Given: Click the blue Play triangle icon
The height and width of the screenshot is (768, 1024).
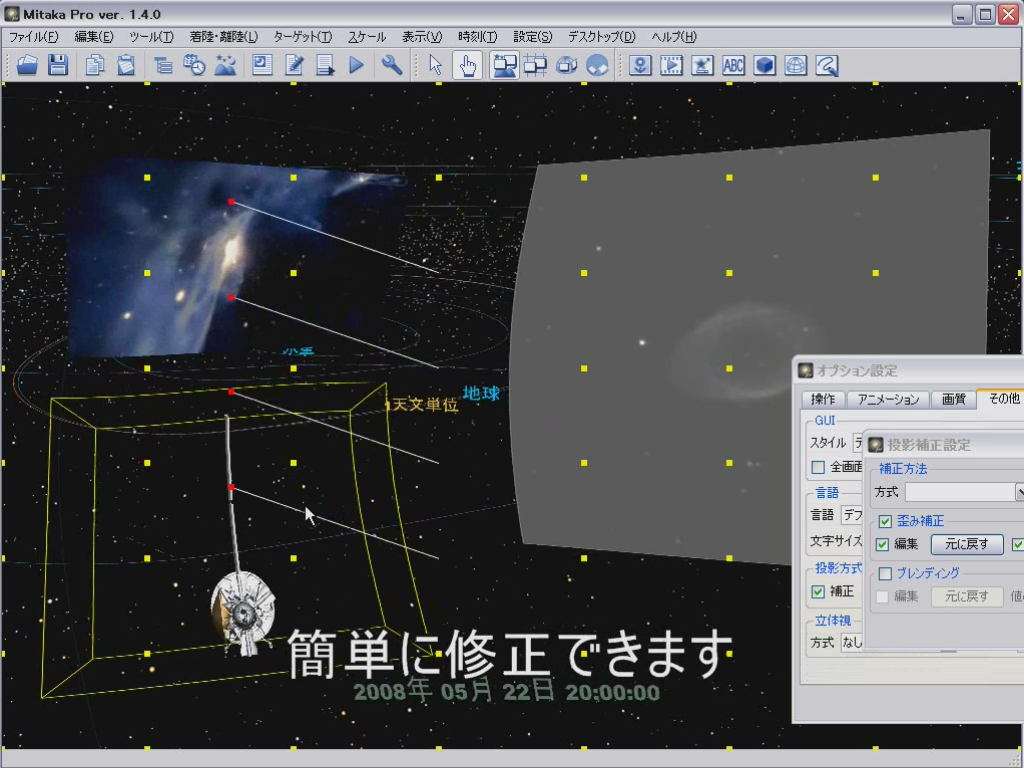Looking at the screenshot, I should tap(357, 65).
